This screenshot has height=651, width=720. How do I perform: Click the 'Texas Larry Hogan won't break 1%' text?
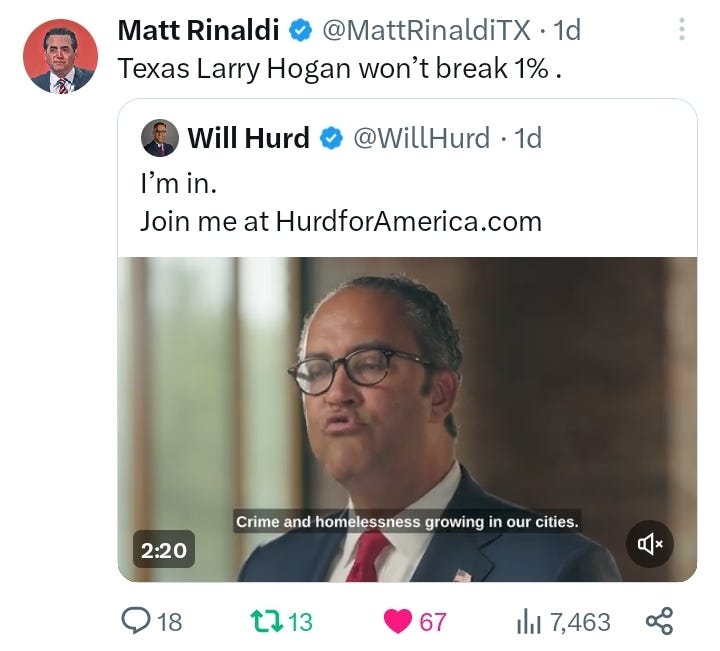pyautogui.click(x=340, y=69)
